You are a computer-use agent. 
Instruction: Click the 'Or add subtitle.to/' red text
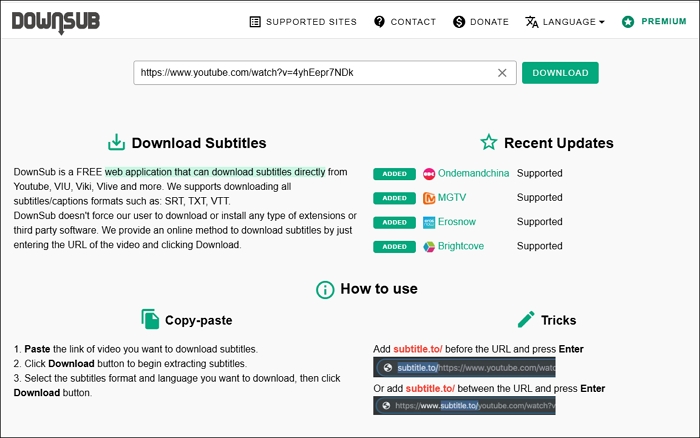(x=430, y=388)
